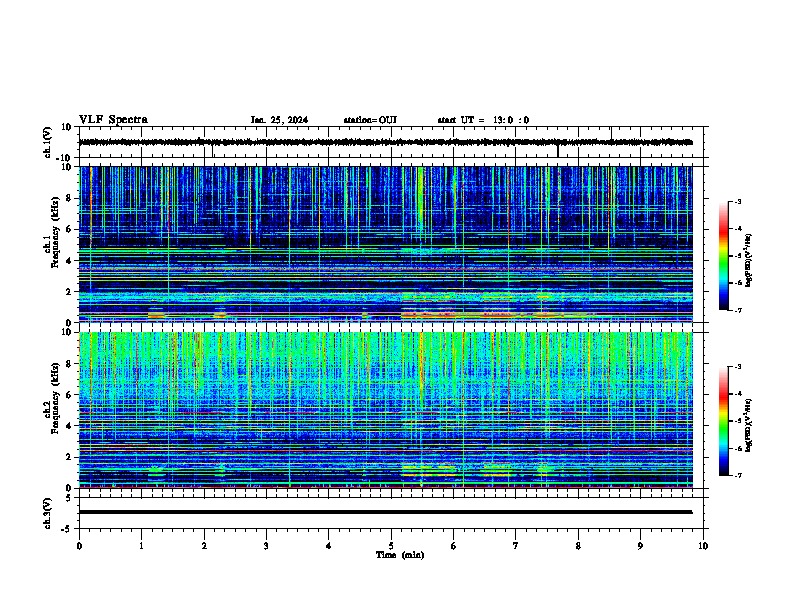Click the ch.1 voltage waveform trace panel
792x612 pixels.
point(391,142)
